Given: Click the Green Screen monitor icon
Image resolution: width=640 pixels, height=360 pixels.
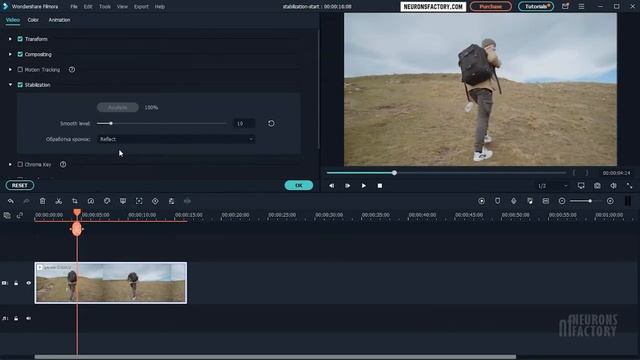Looking at the screenshot, I should (123, 201).
